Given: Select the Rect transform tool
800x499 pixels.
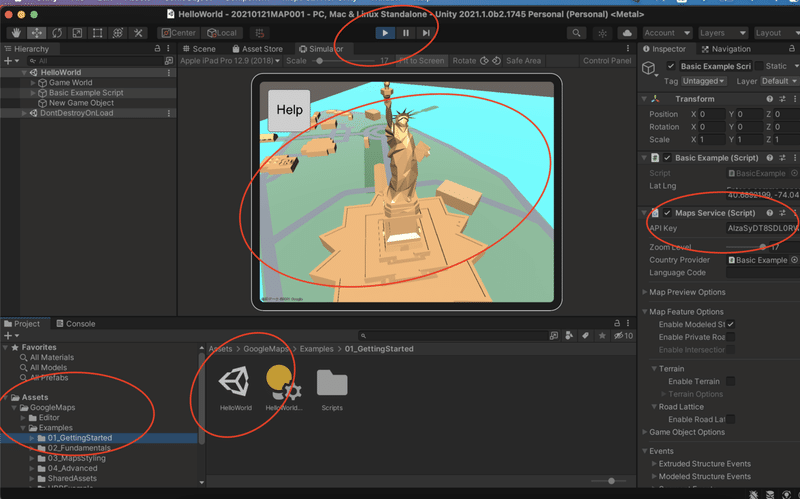Looking at the screenshot, I should click(x=97, y=33).
